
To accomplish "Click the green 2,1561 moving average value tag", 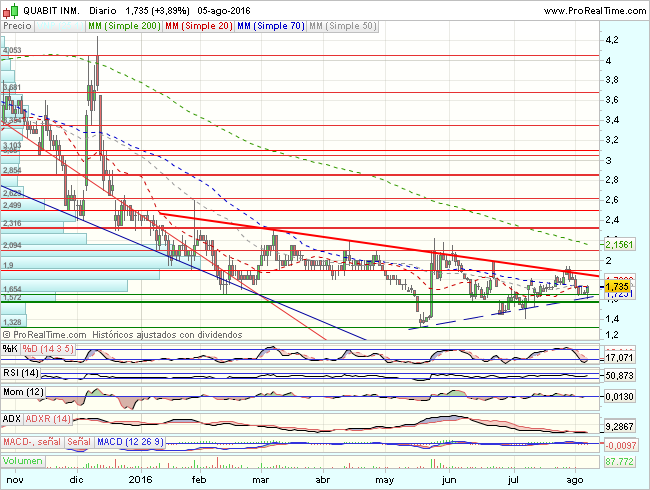I will [622, 243].
